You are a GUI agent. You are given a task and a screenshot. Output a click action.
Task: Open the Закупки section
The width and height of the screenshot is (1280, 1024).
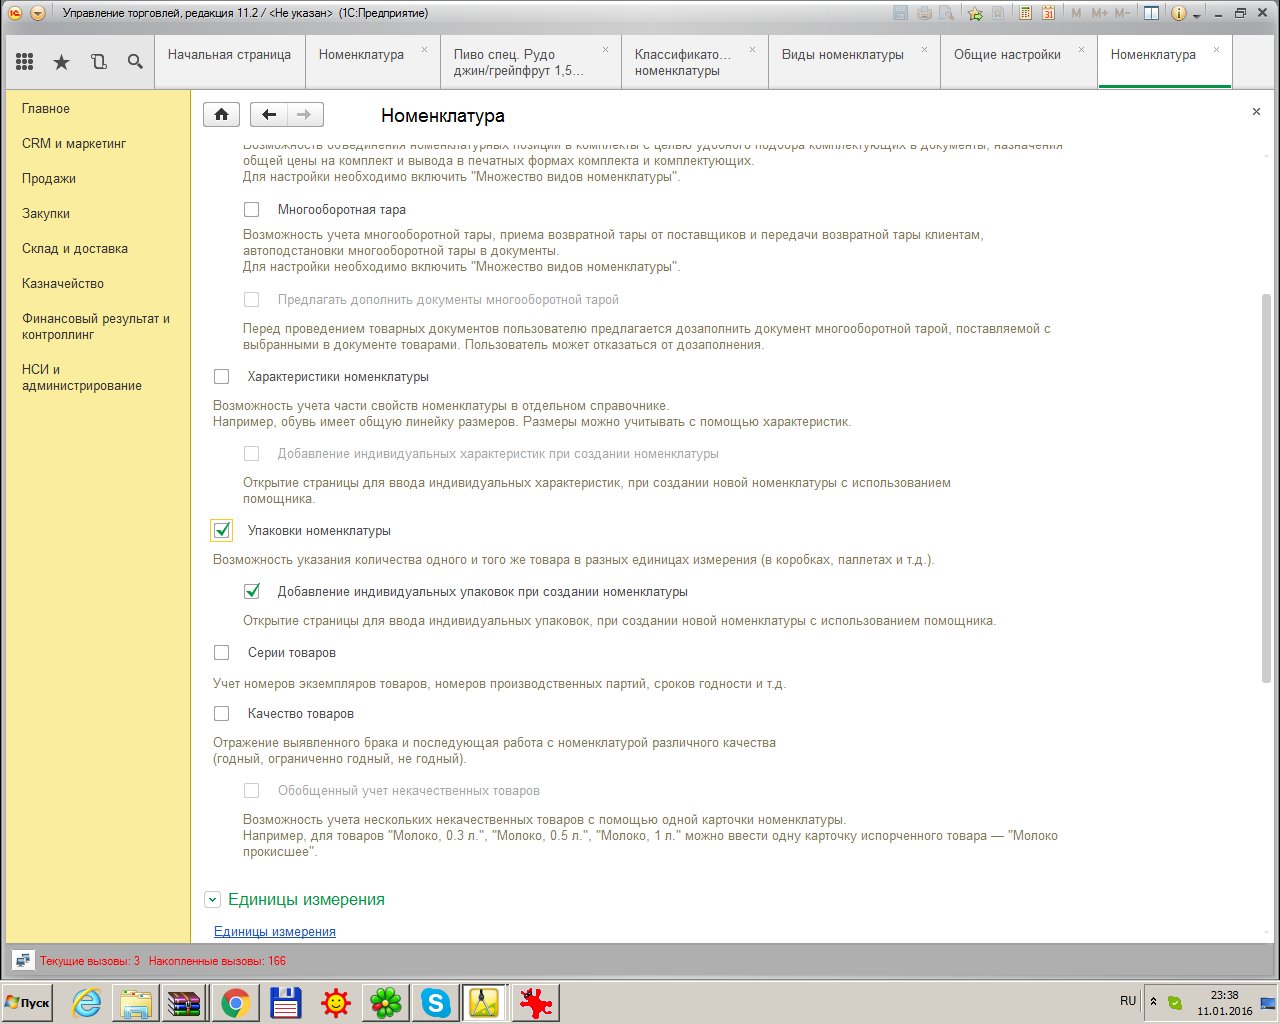(x=46, y=214)
